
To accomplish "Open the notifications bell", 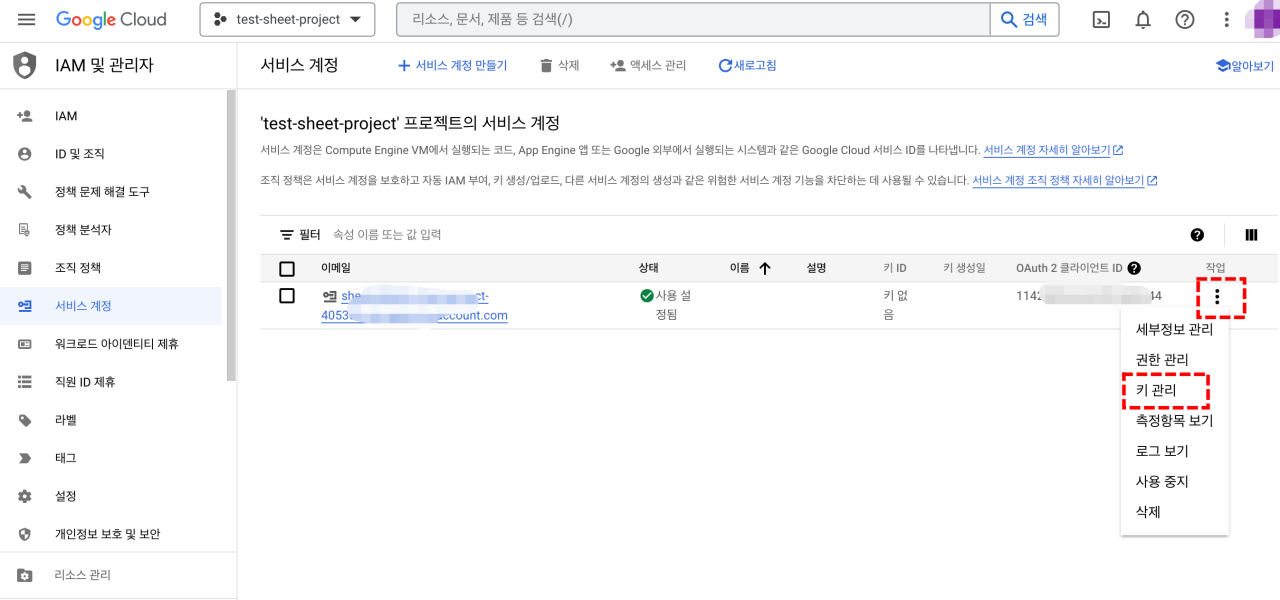I will (1143, 20).
